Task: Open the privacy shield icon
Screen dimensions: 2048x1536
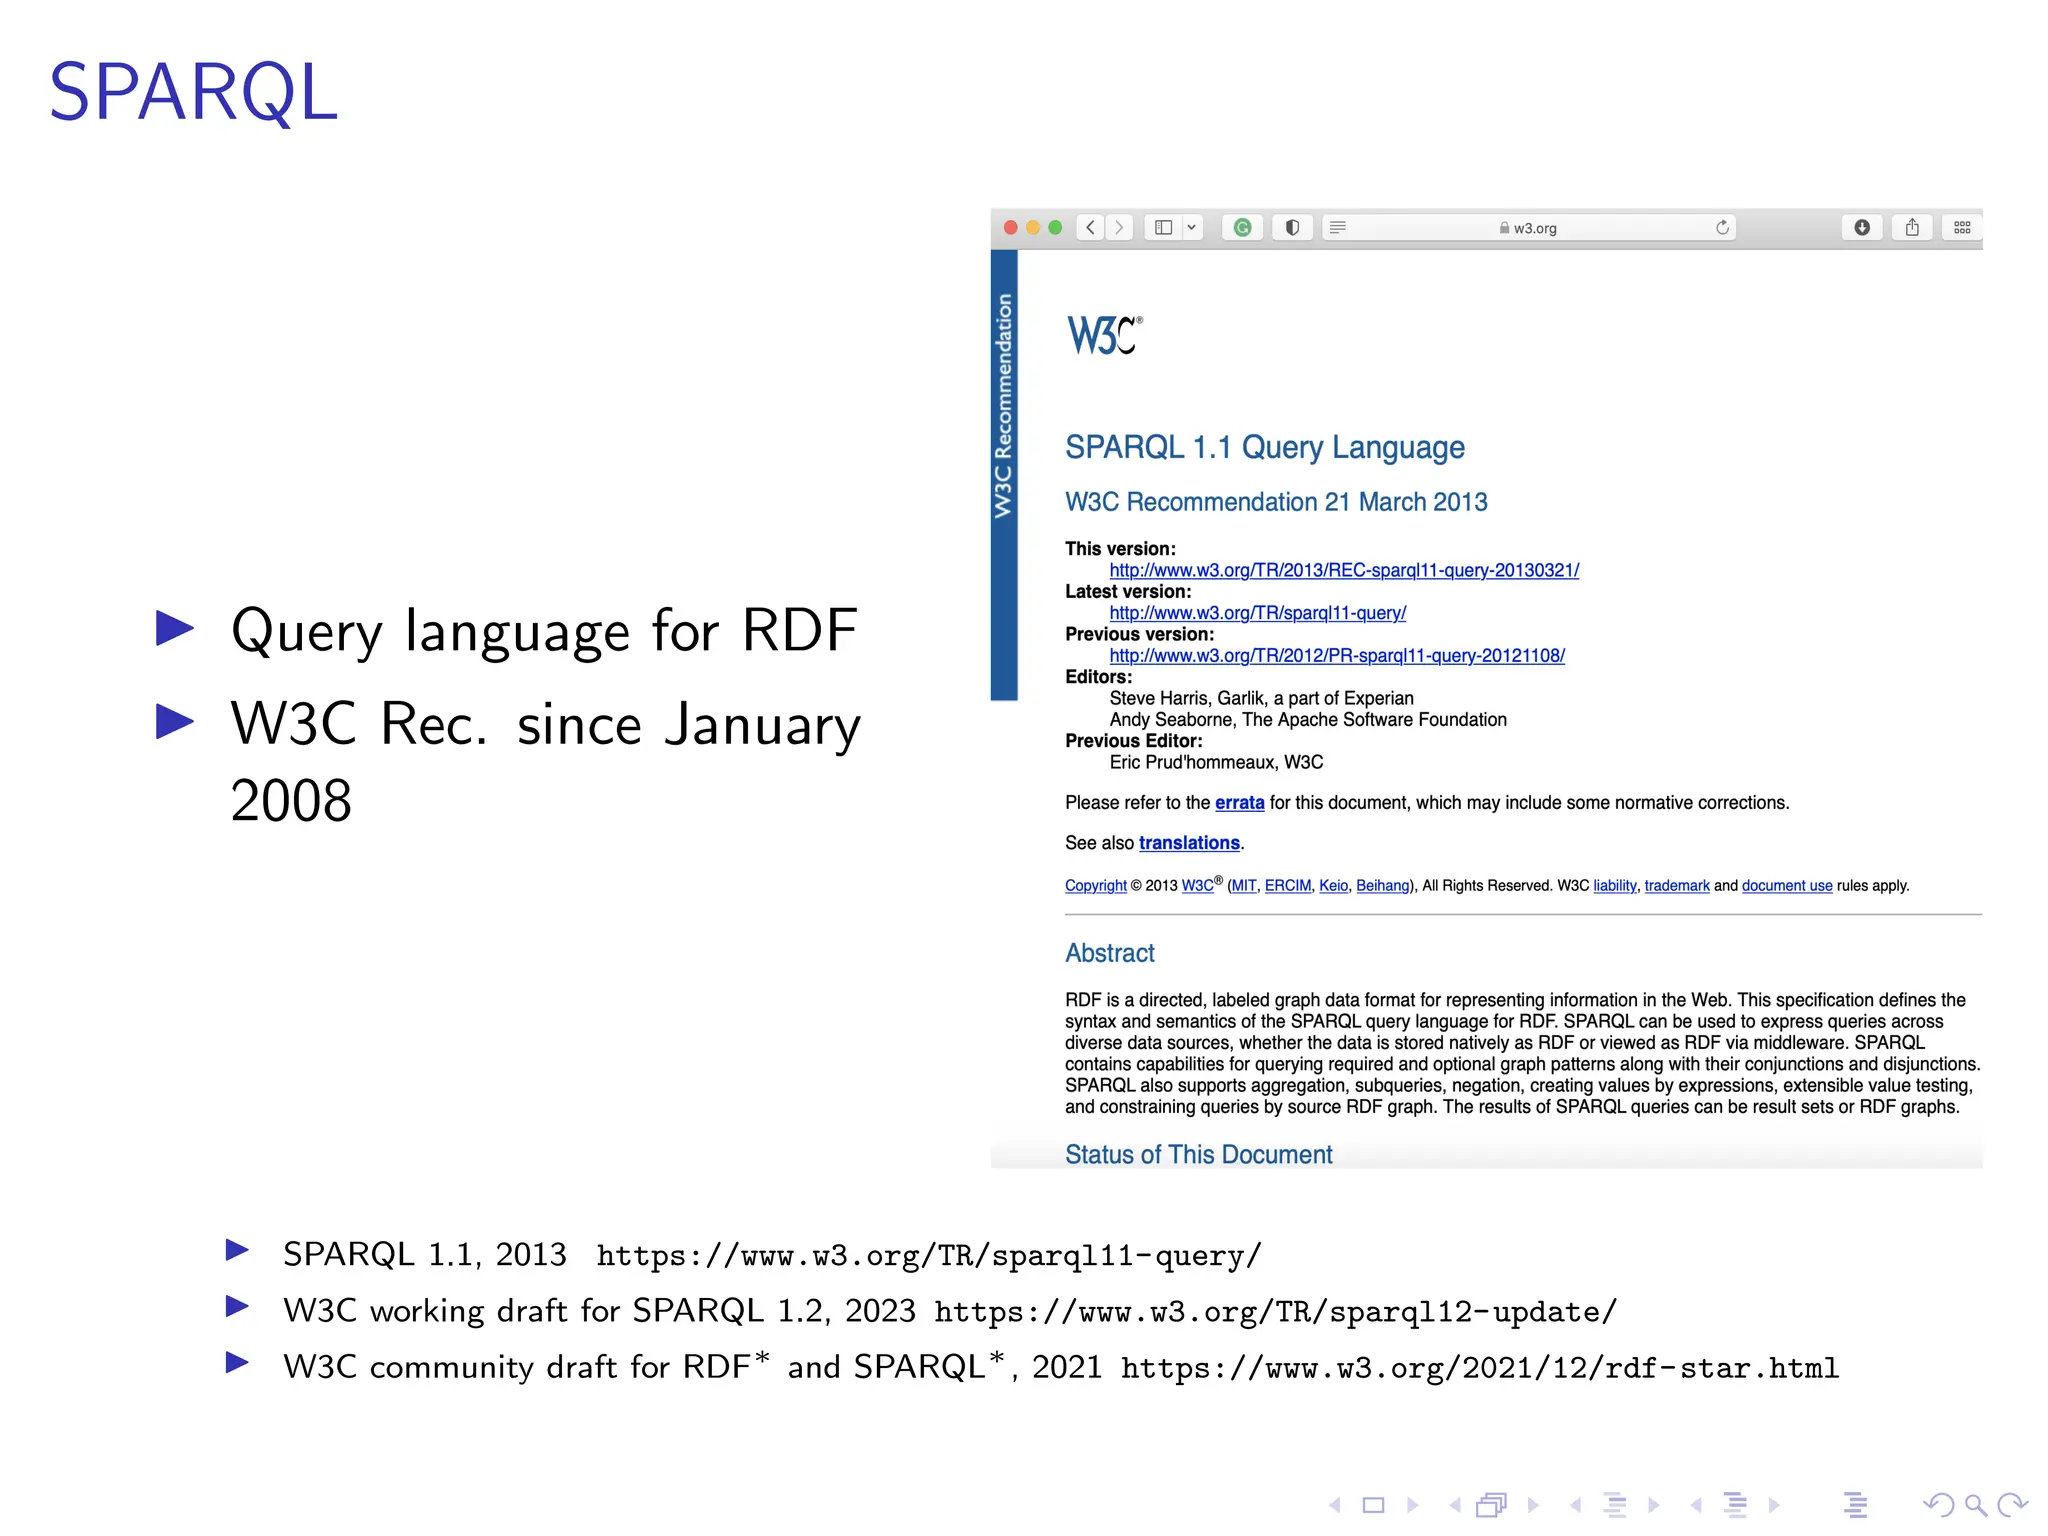Action: click(x=1292, y=228)
